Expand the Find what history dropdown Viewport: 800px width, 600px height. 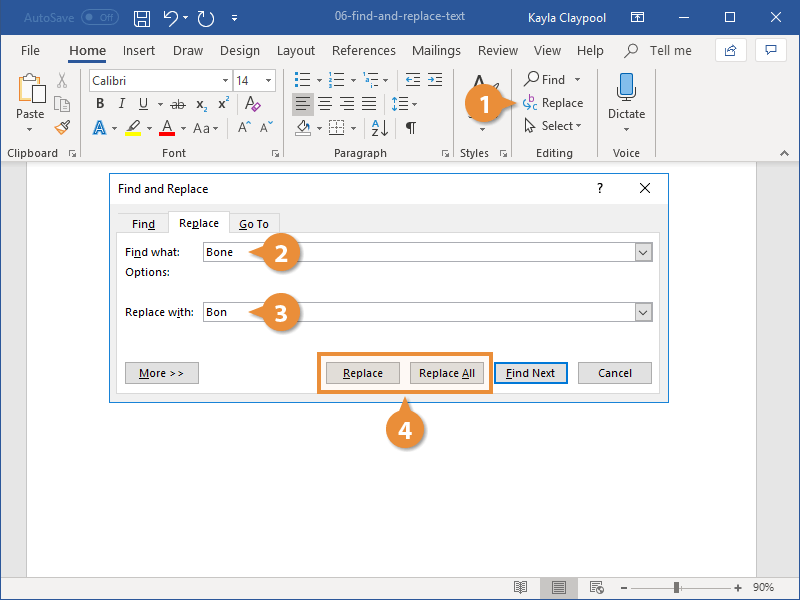(x=643, y=252)
